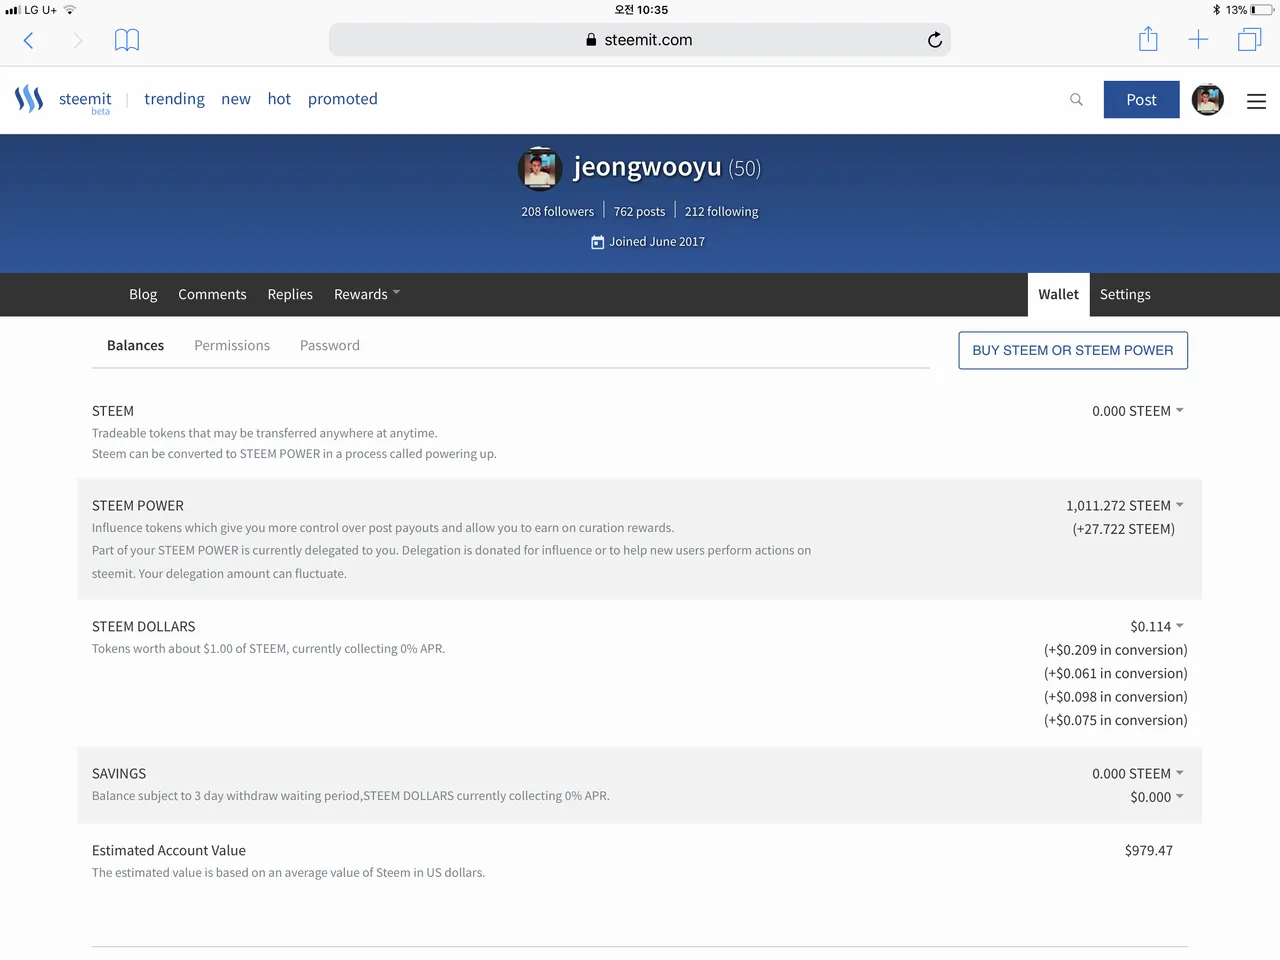
Task: Open the promoted posts feed
Action: point(343,99)
